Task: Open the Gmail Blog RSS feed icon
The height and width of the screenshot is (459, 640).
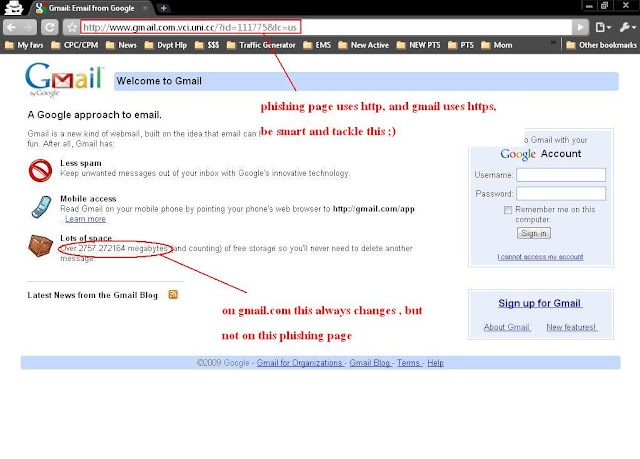Action: [173, 295]
